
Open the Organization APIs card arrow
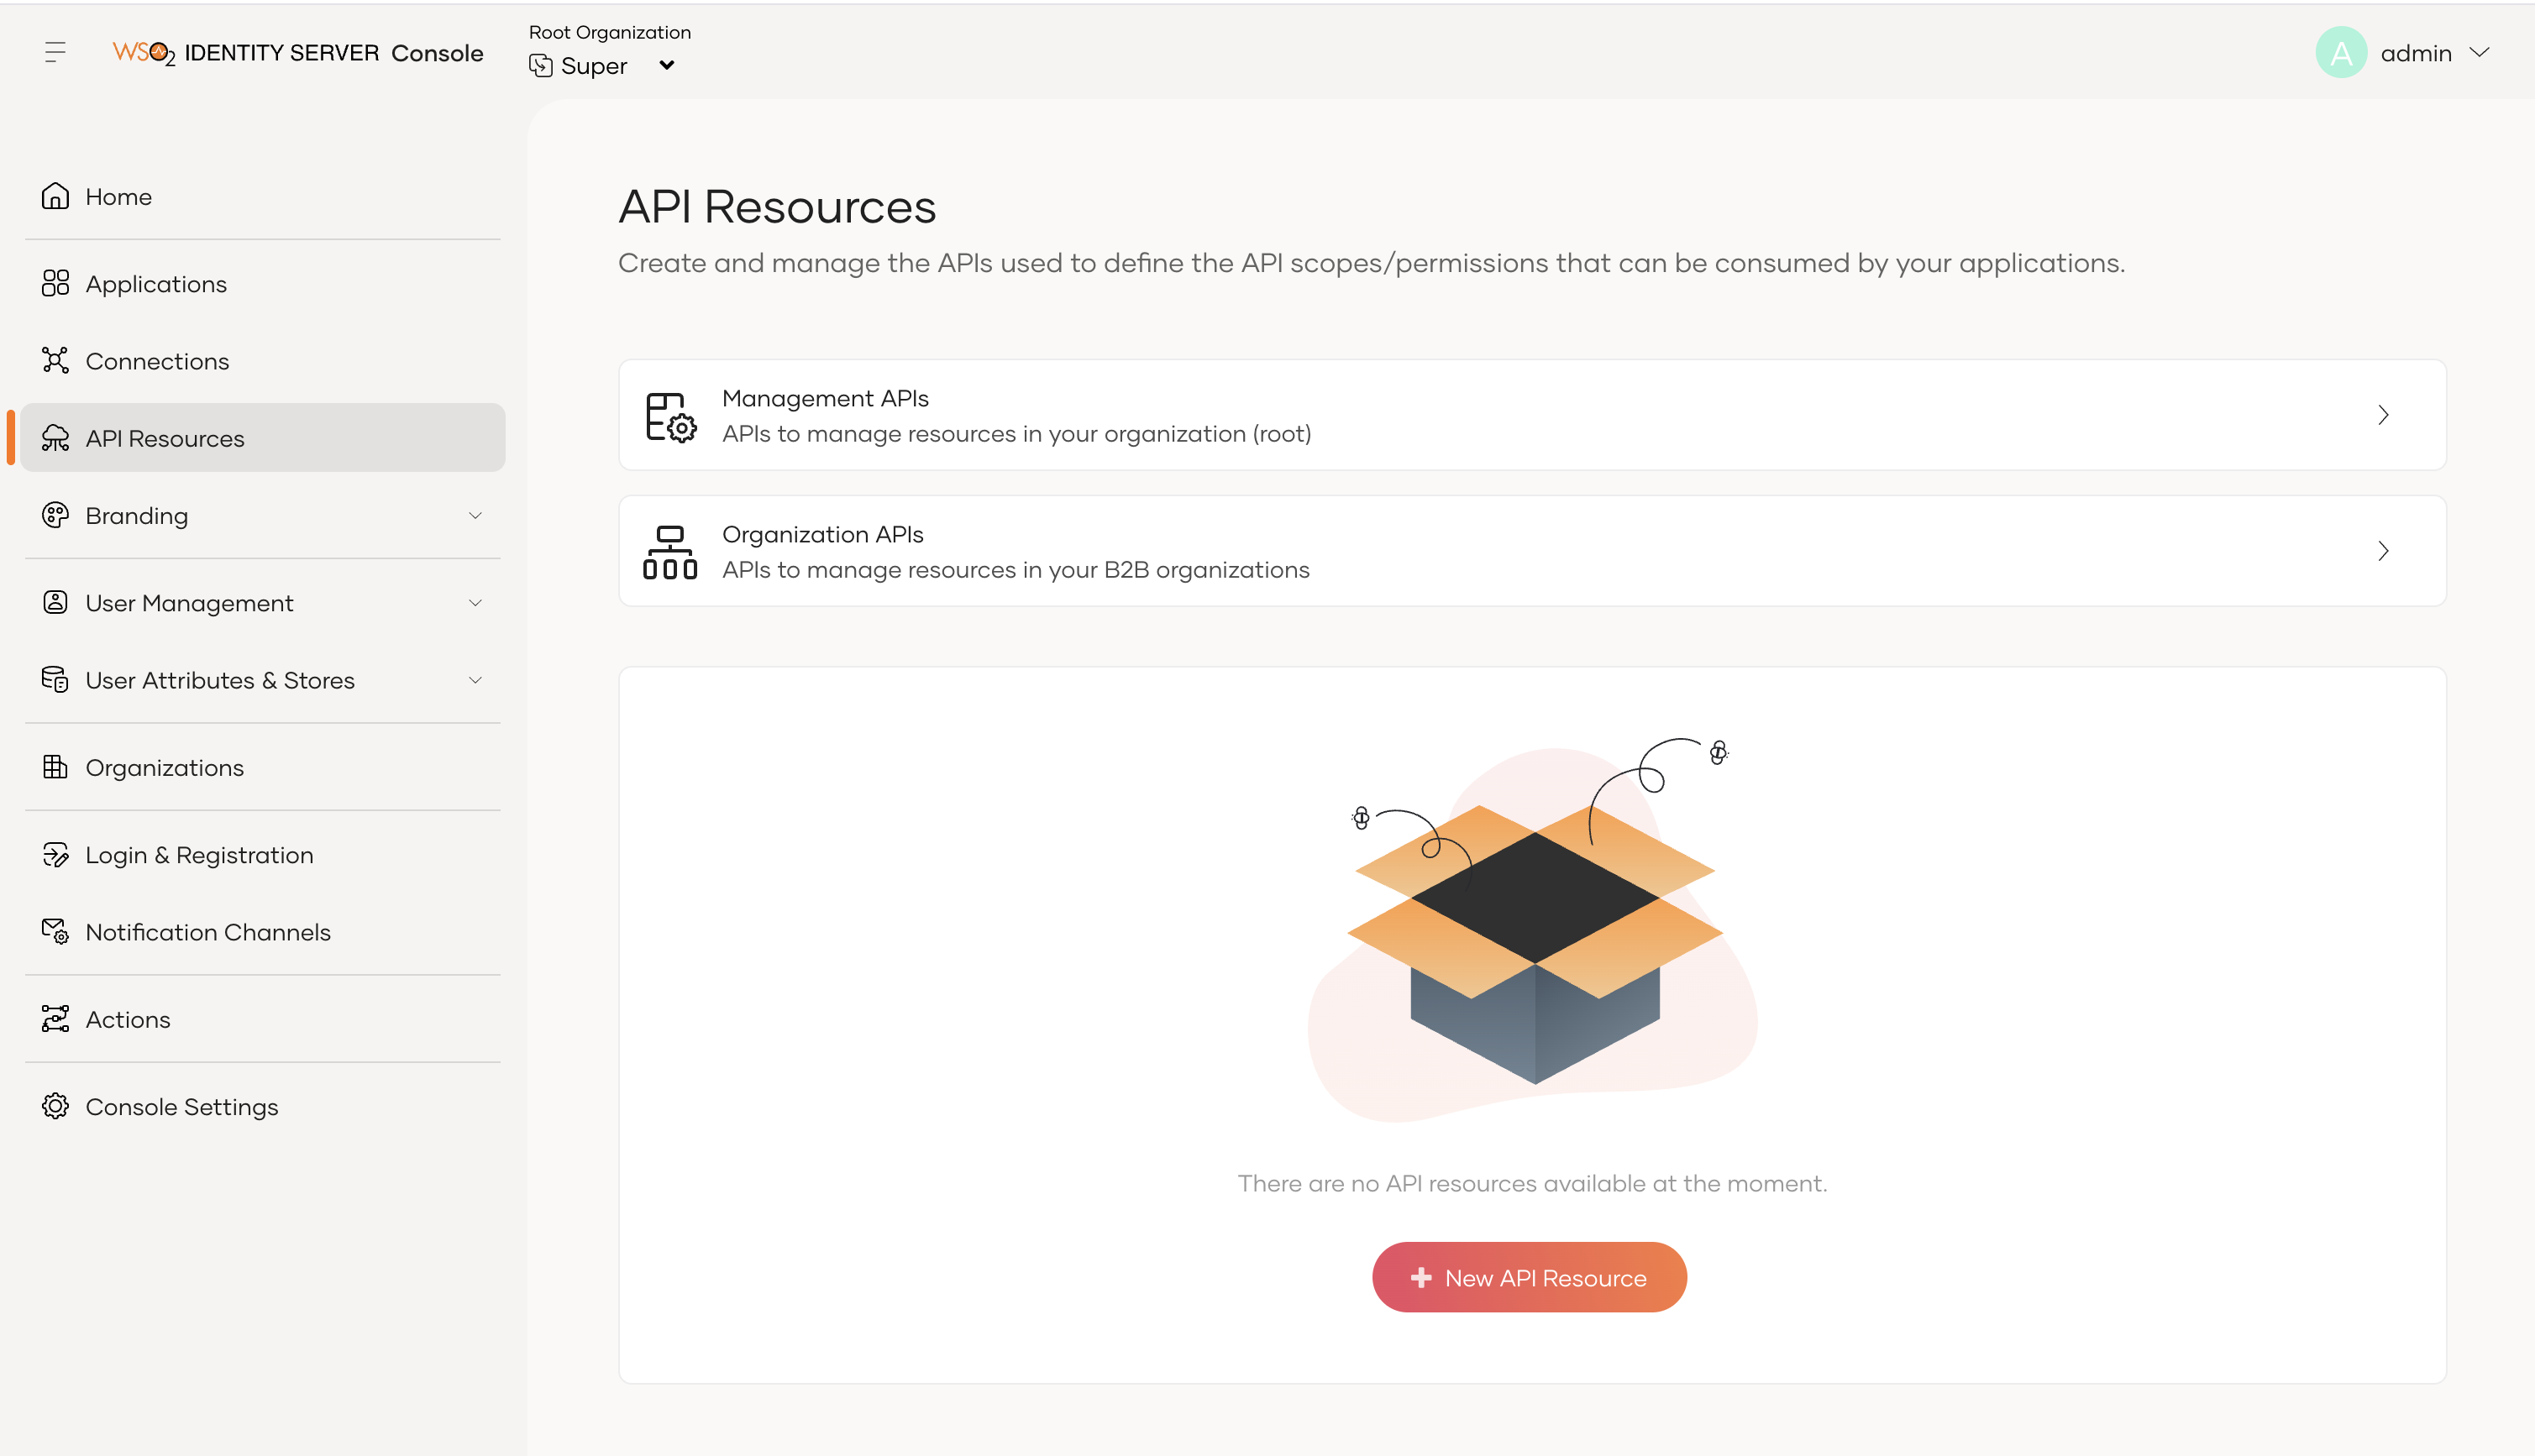2383,551
